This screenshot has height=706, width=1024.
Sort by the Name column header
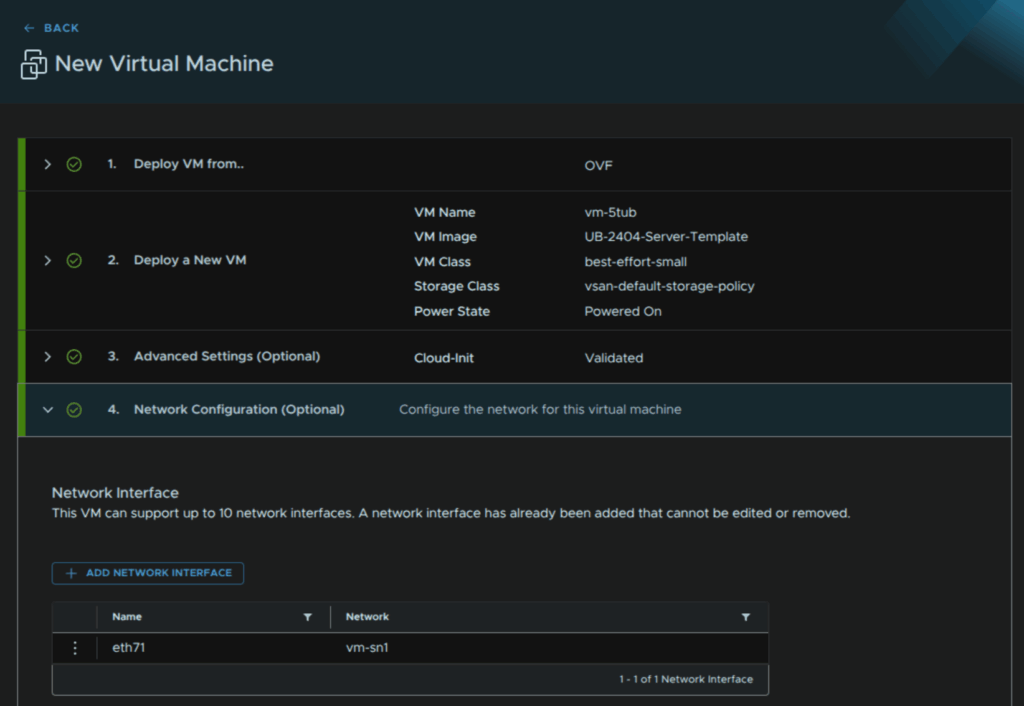pyautogui.click(x=127, y=617)
